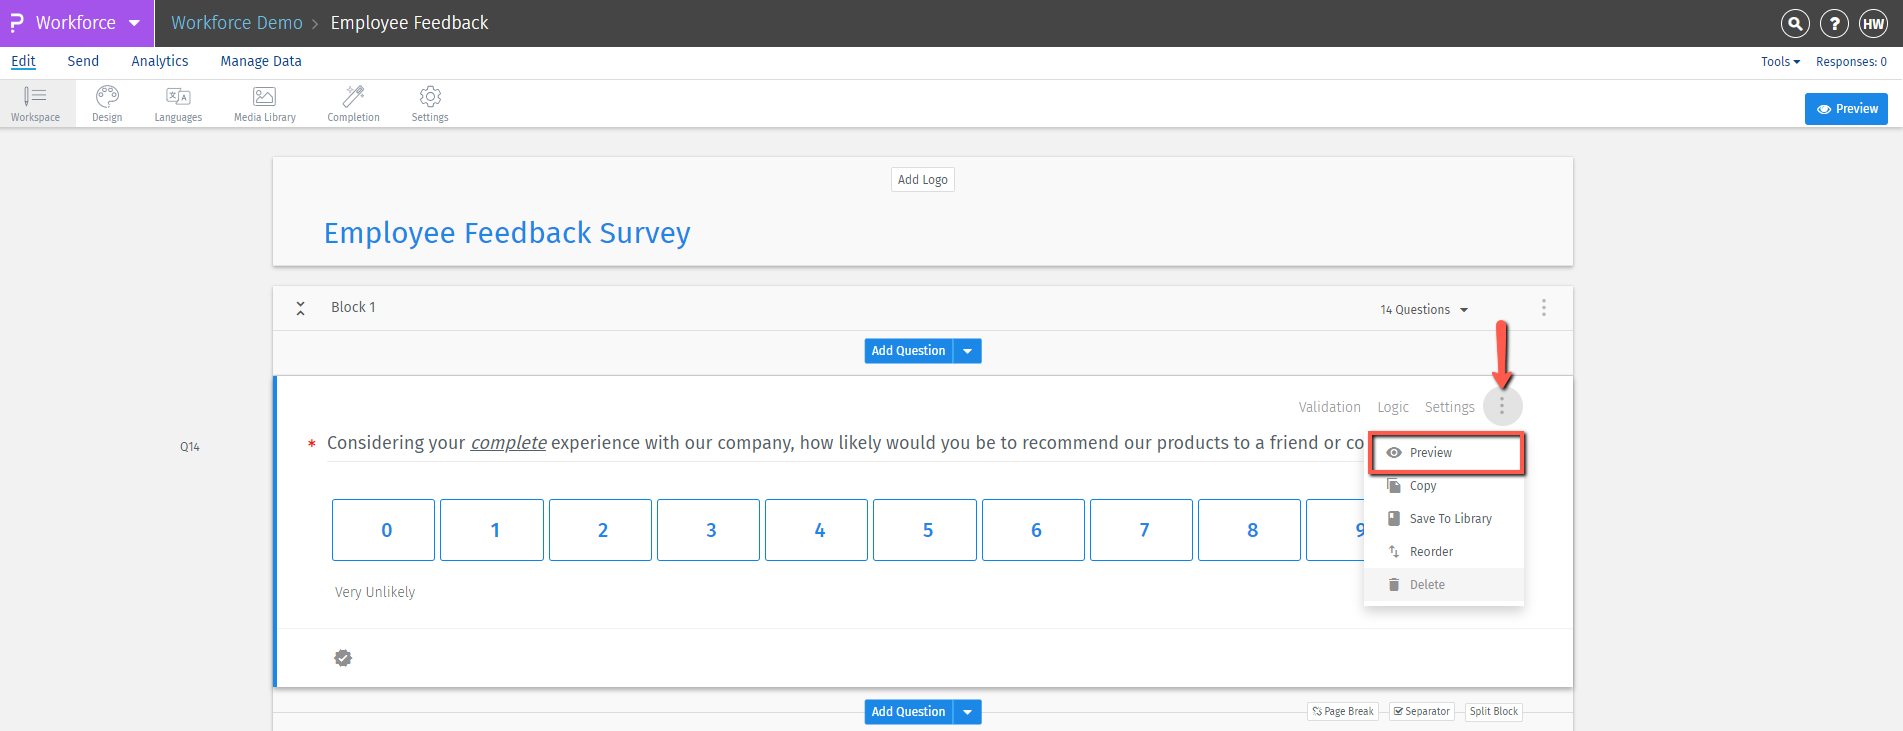Viewport: 1903px width, 731px height.
Task: Expand the 14 Questions dropdown
Action: pos(1424,310)
